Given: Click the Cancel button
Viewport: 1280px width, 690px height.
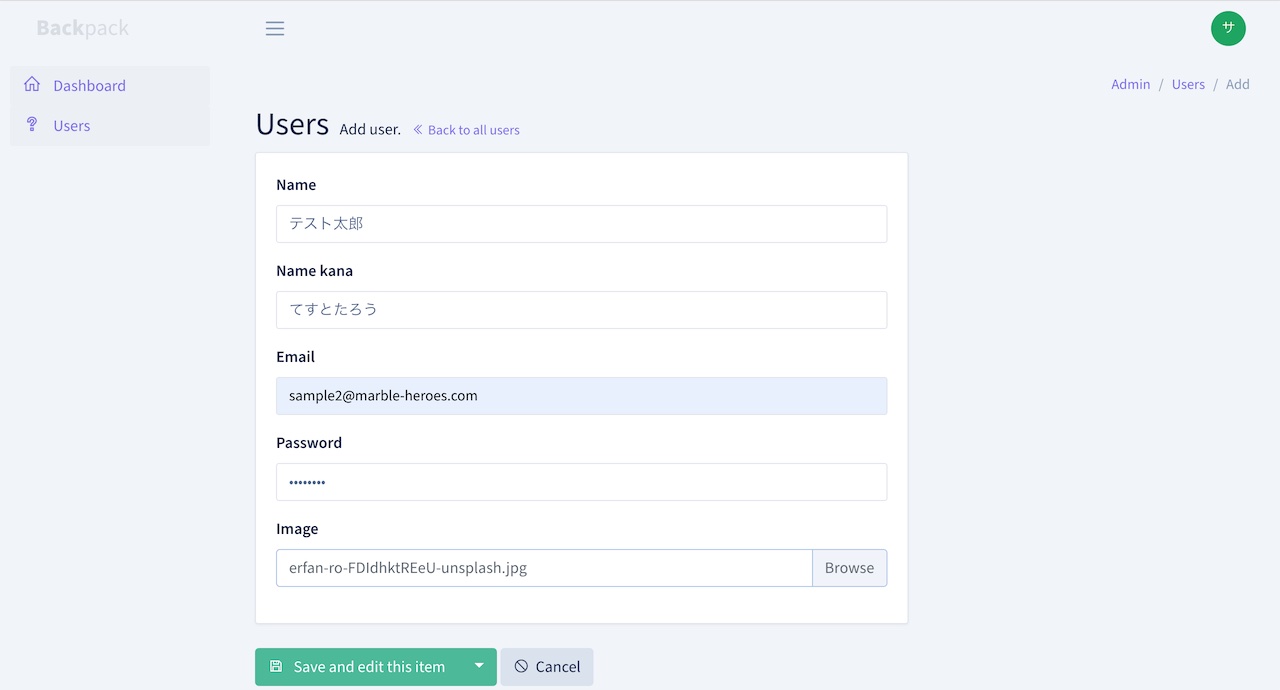Looking at the screenshot, I should pos(547,667).
